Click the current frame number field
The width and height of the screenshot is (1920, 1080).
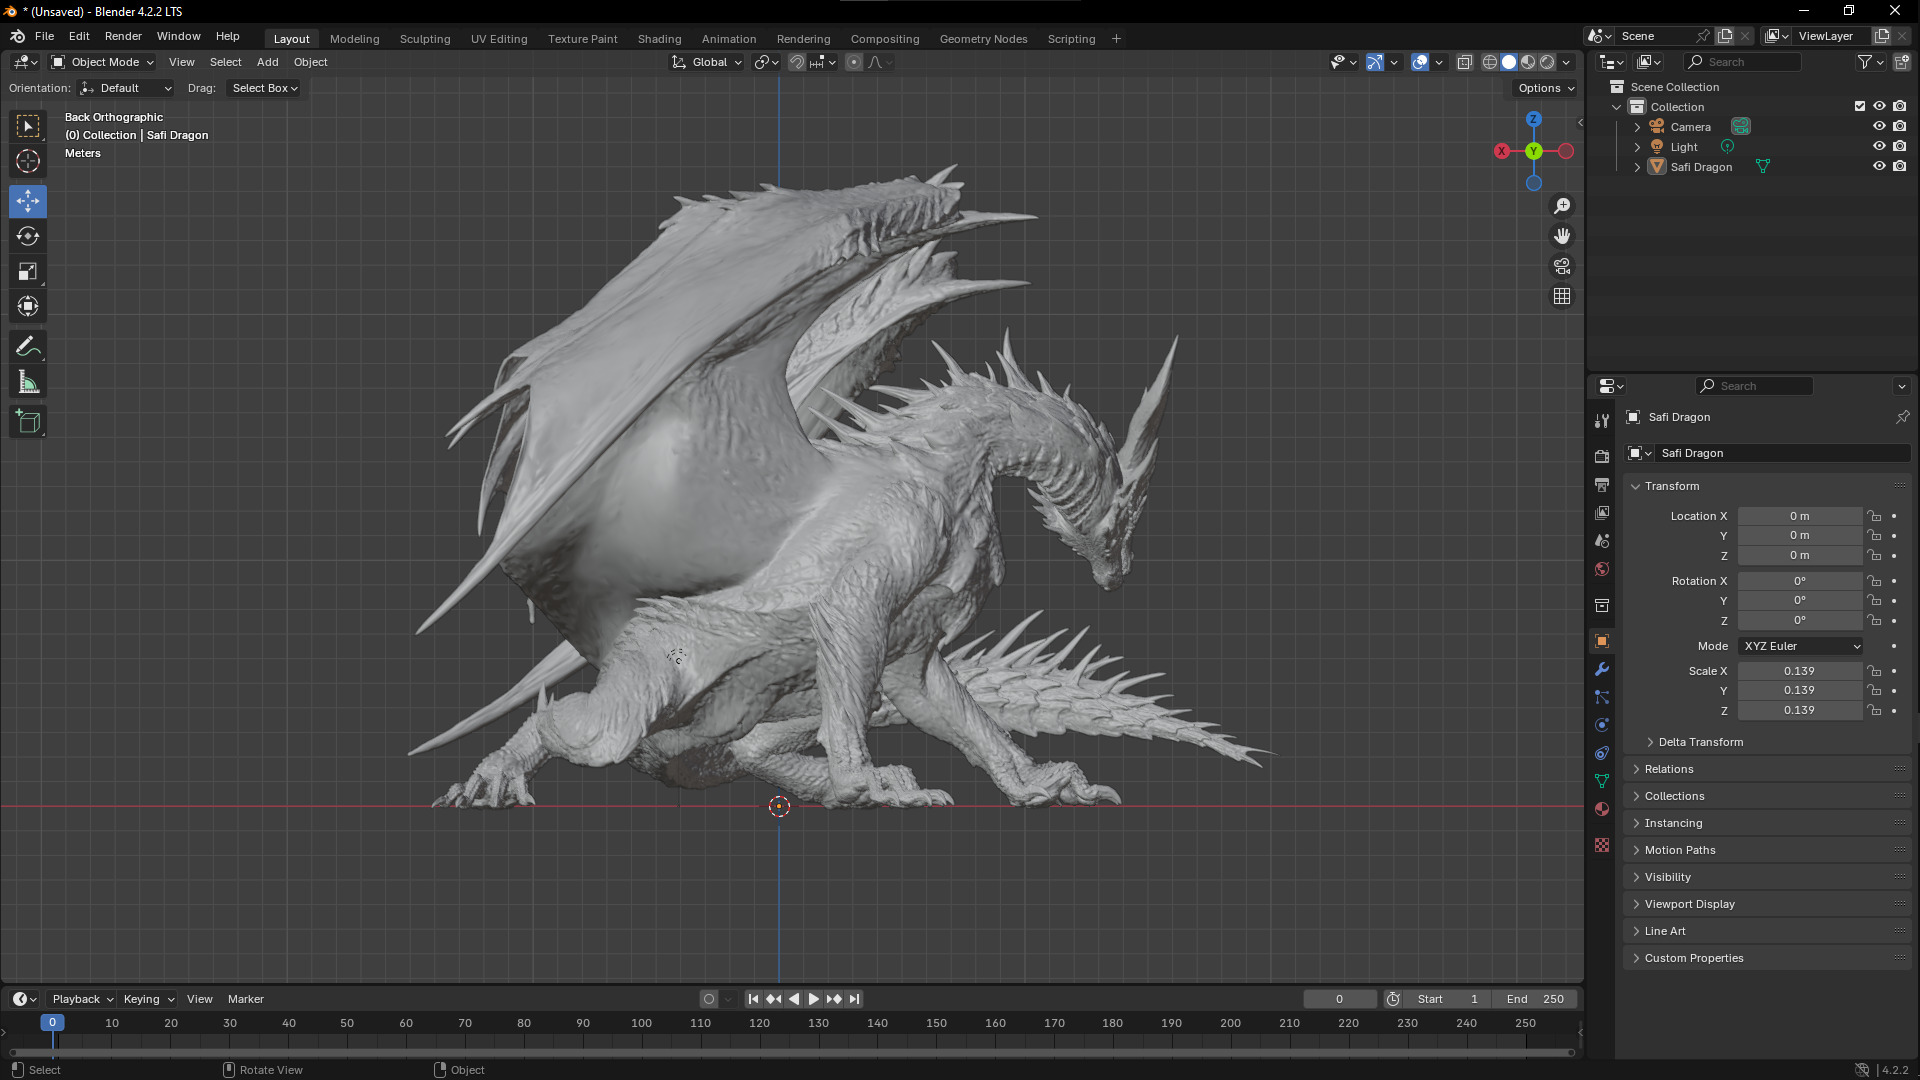1340,999
